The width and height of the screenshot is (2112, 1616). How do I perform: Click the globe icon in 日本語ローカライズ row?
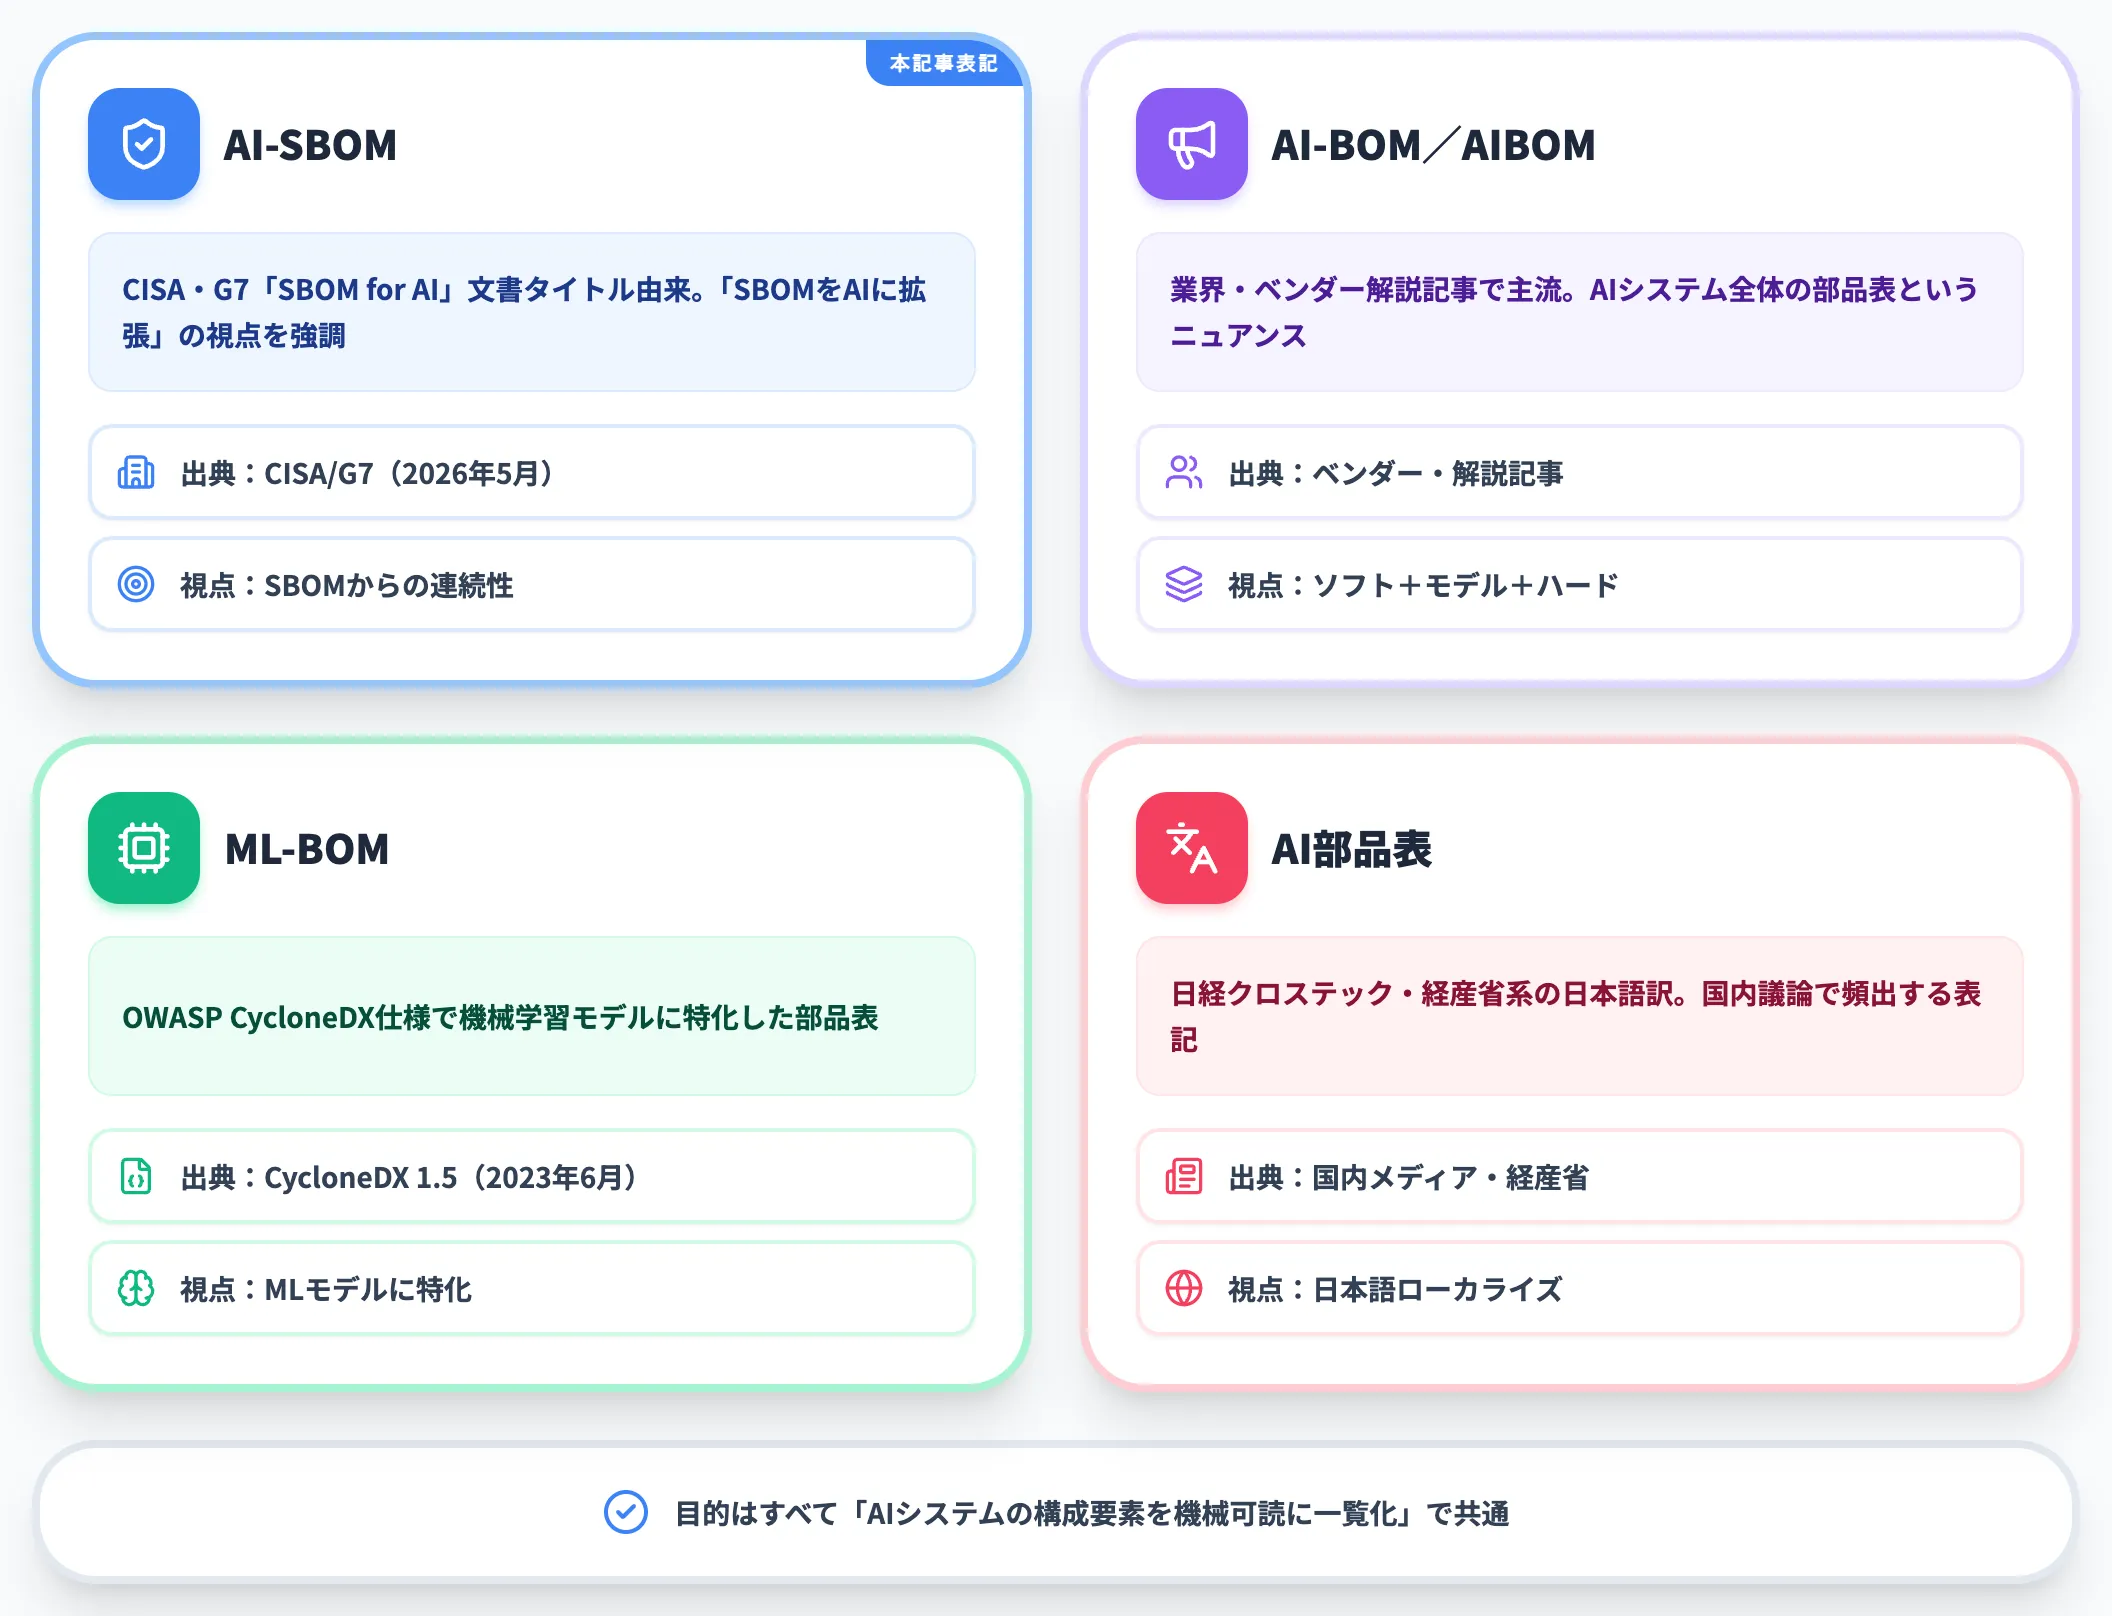[1184, 1288]
